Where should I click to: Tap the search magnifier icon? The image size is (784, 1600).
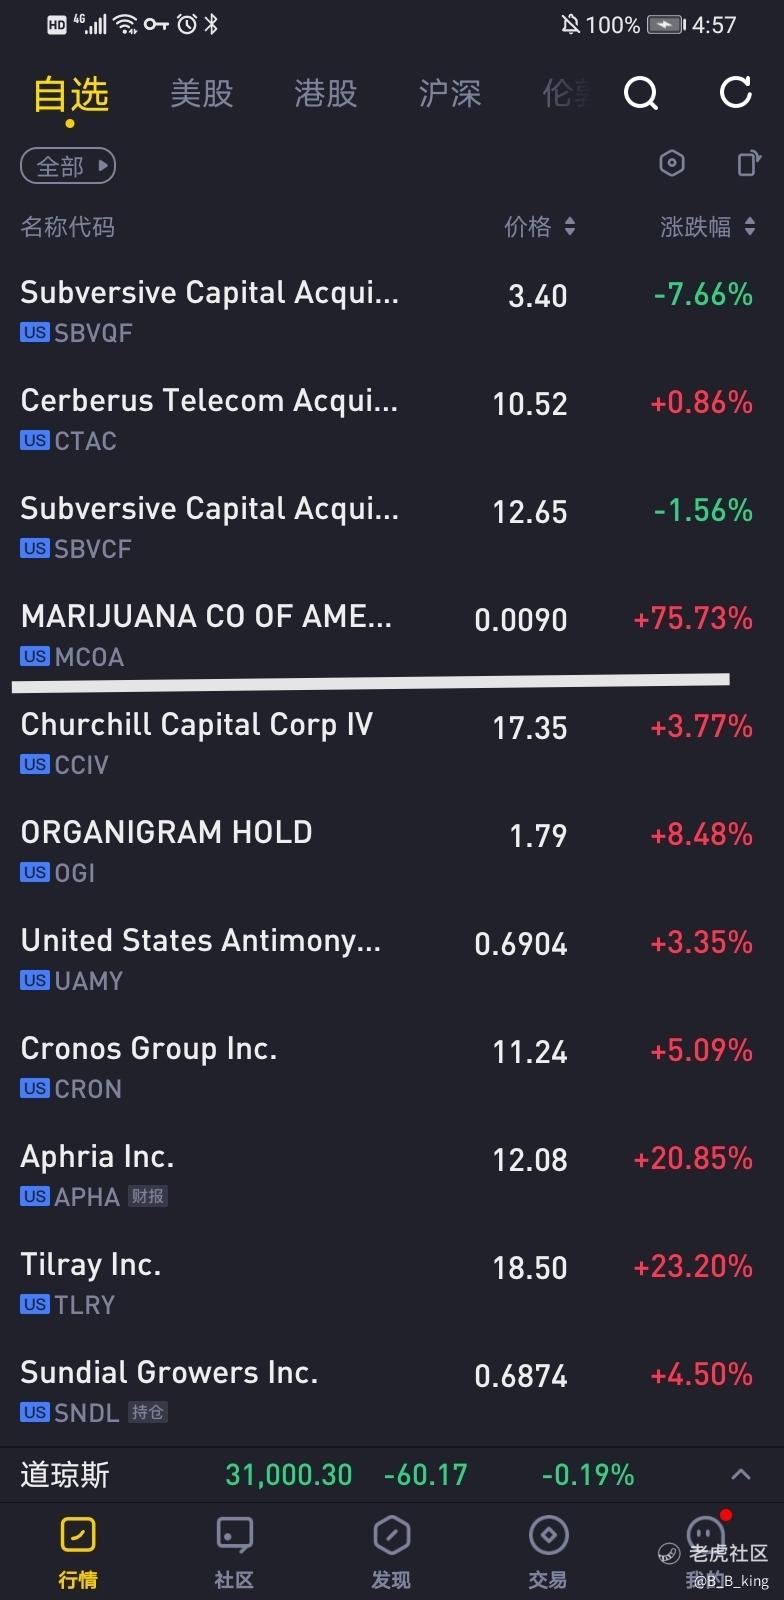[x=641, y=94]
